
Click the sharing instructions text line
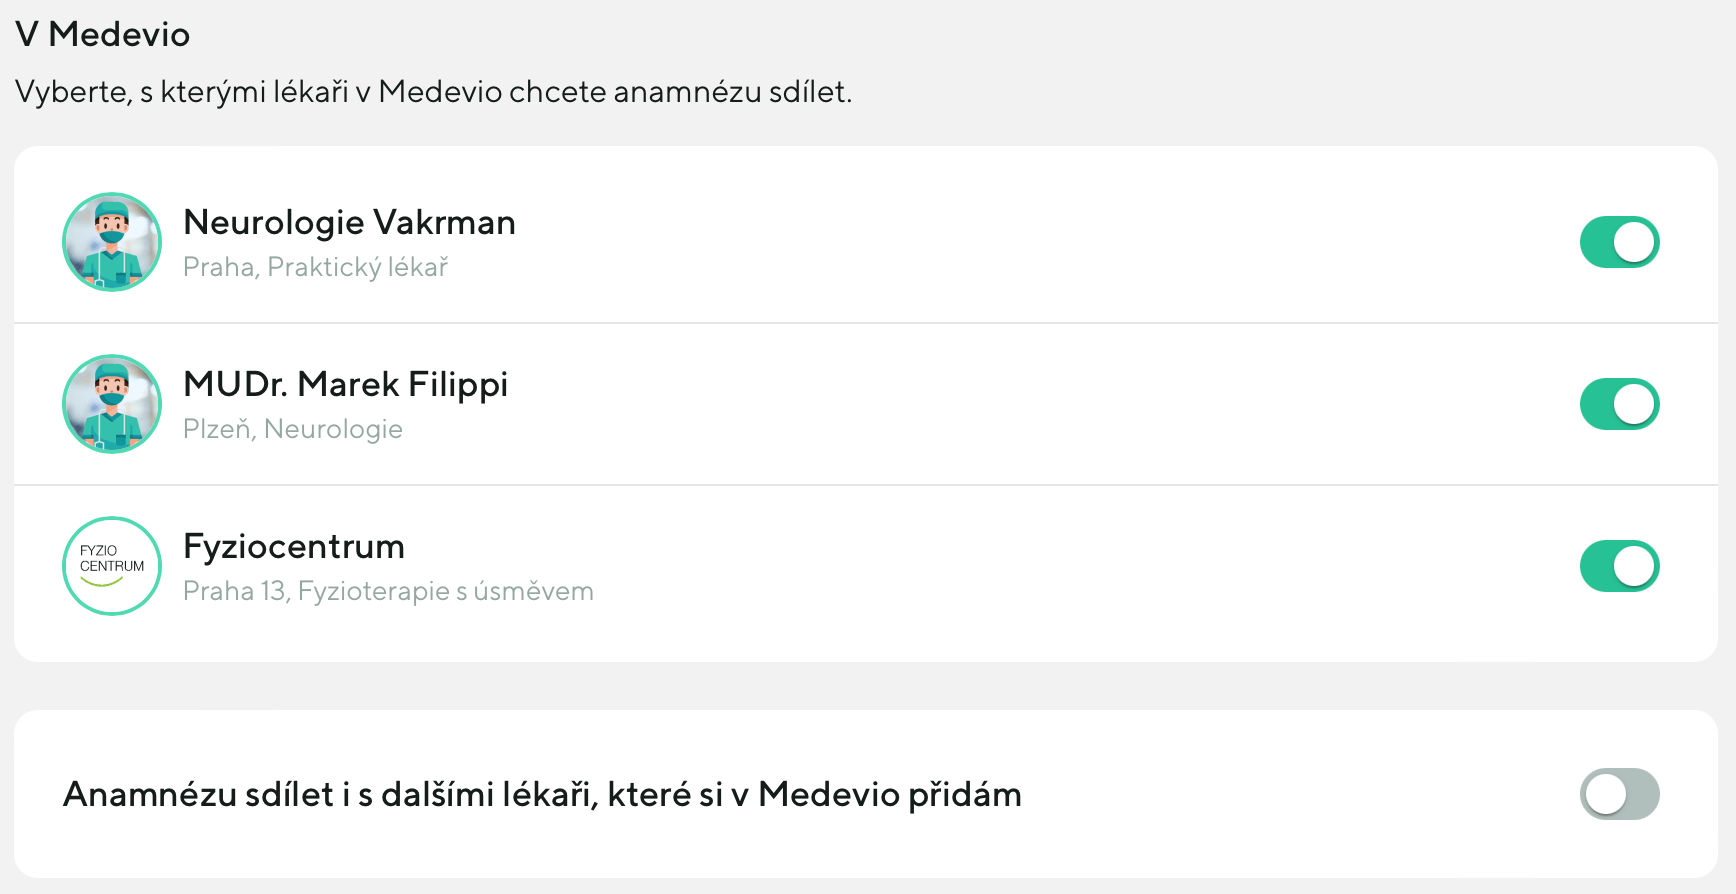coord(433,92)
